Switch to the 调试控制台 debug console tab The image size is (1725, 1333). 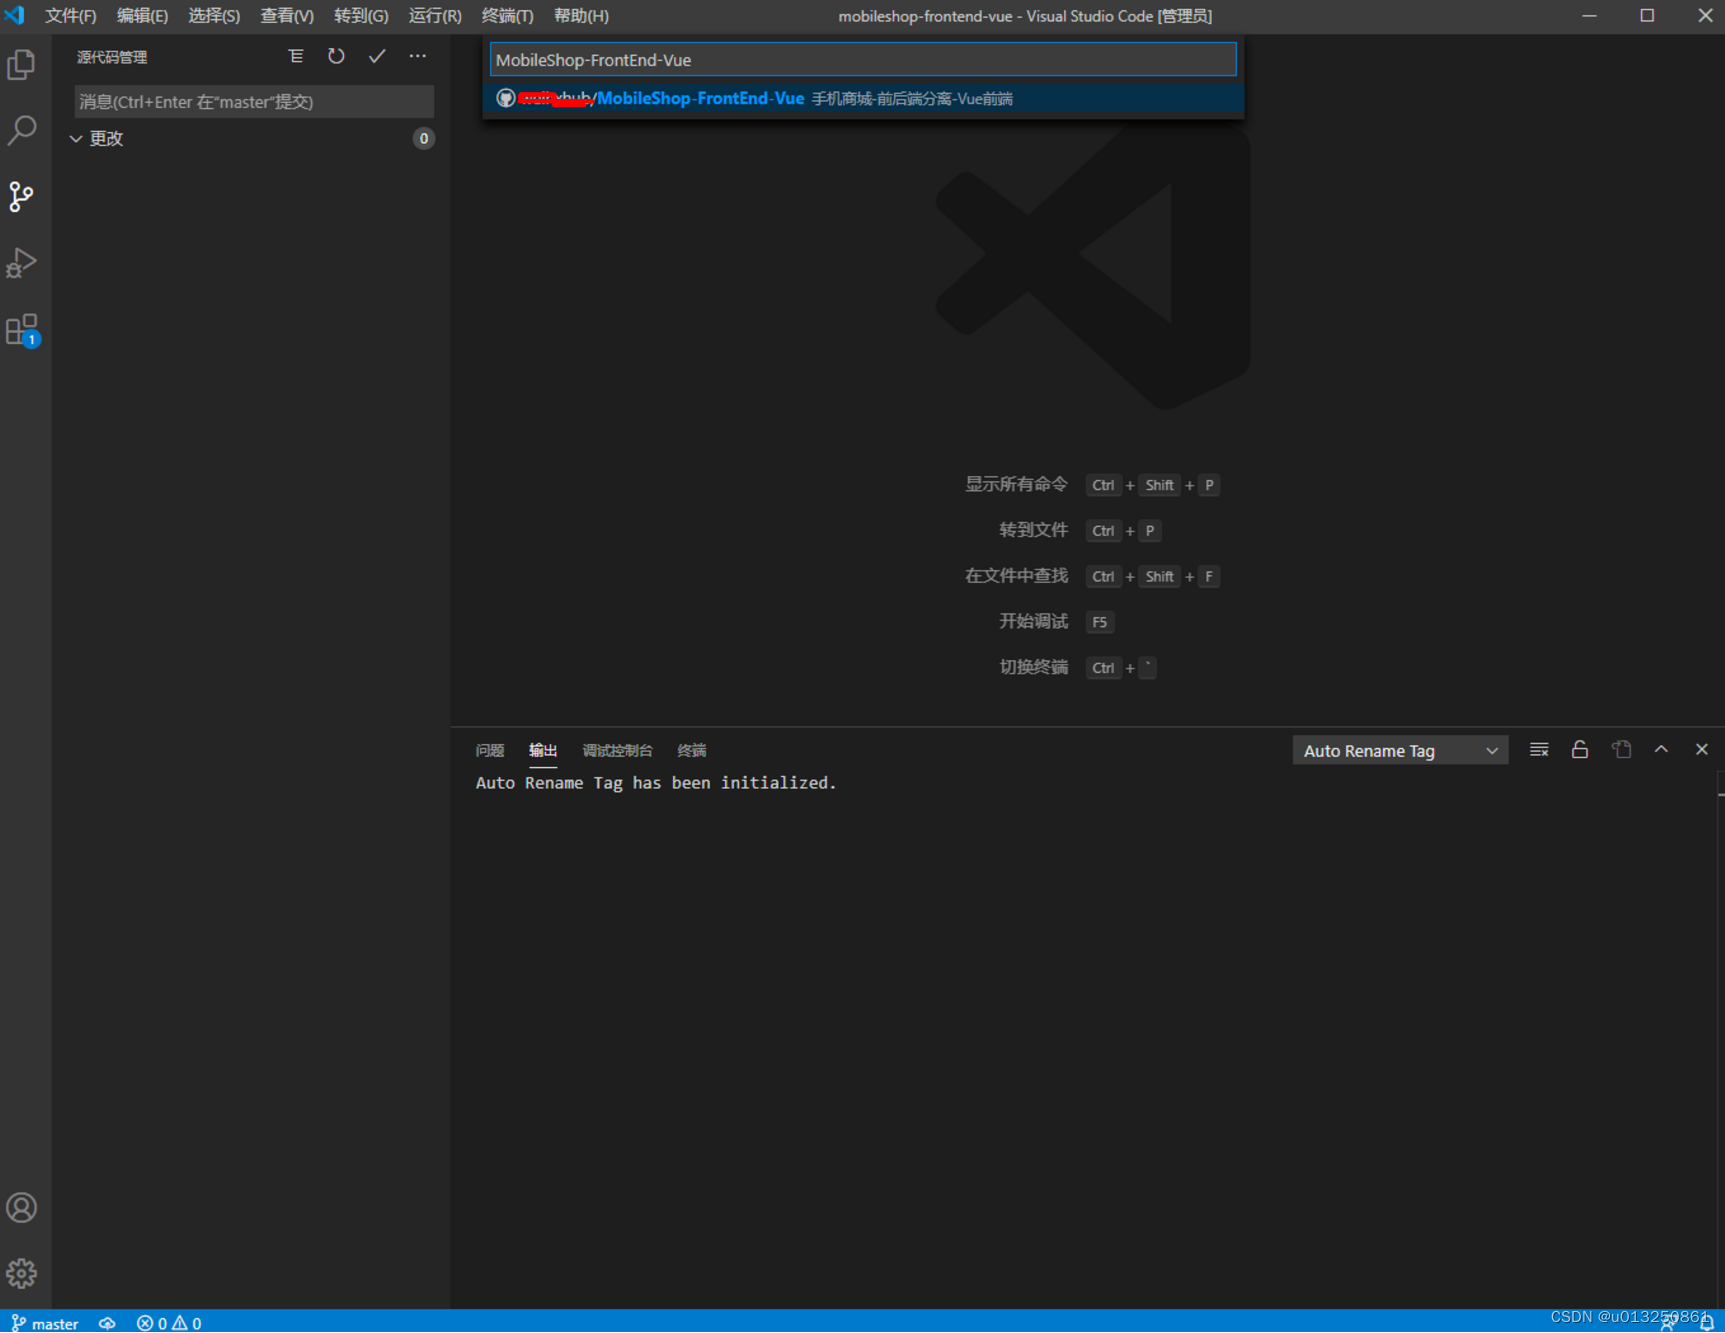(x=617, y=751)
